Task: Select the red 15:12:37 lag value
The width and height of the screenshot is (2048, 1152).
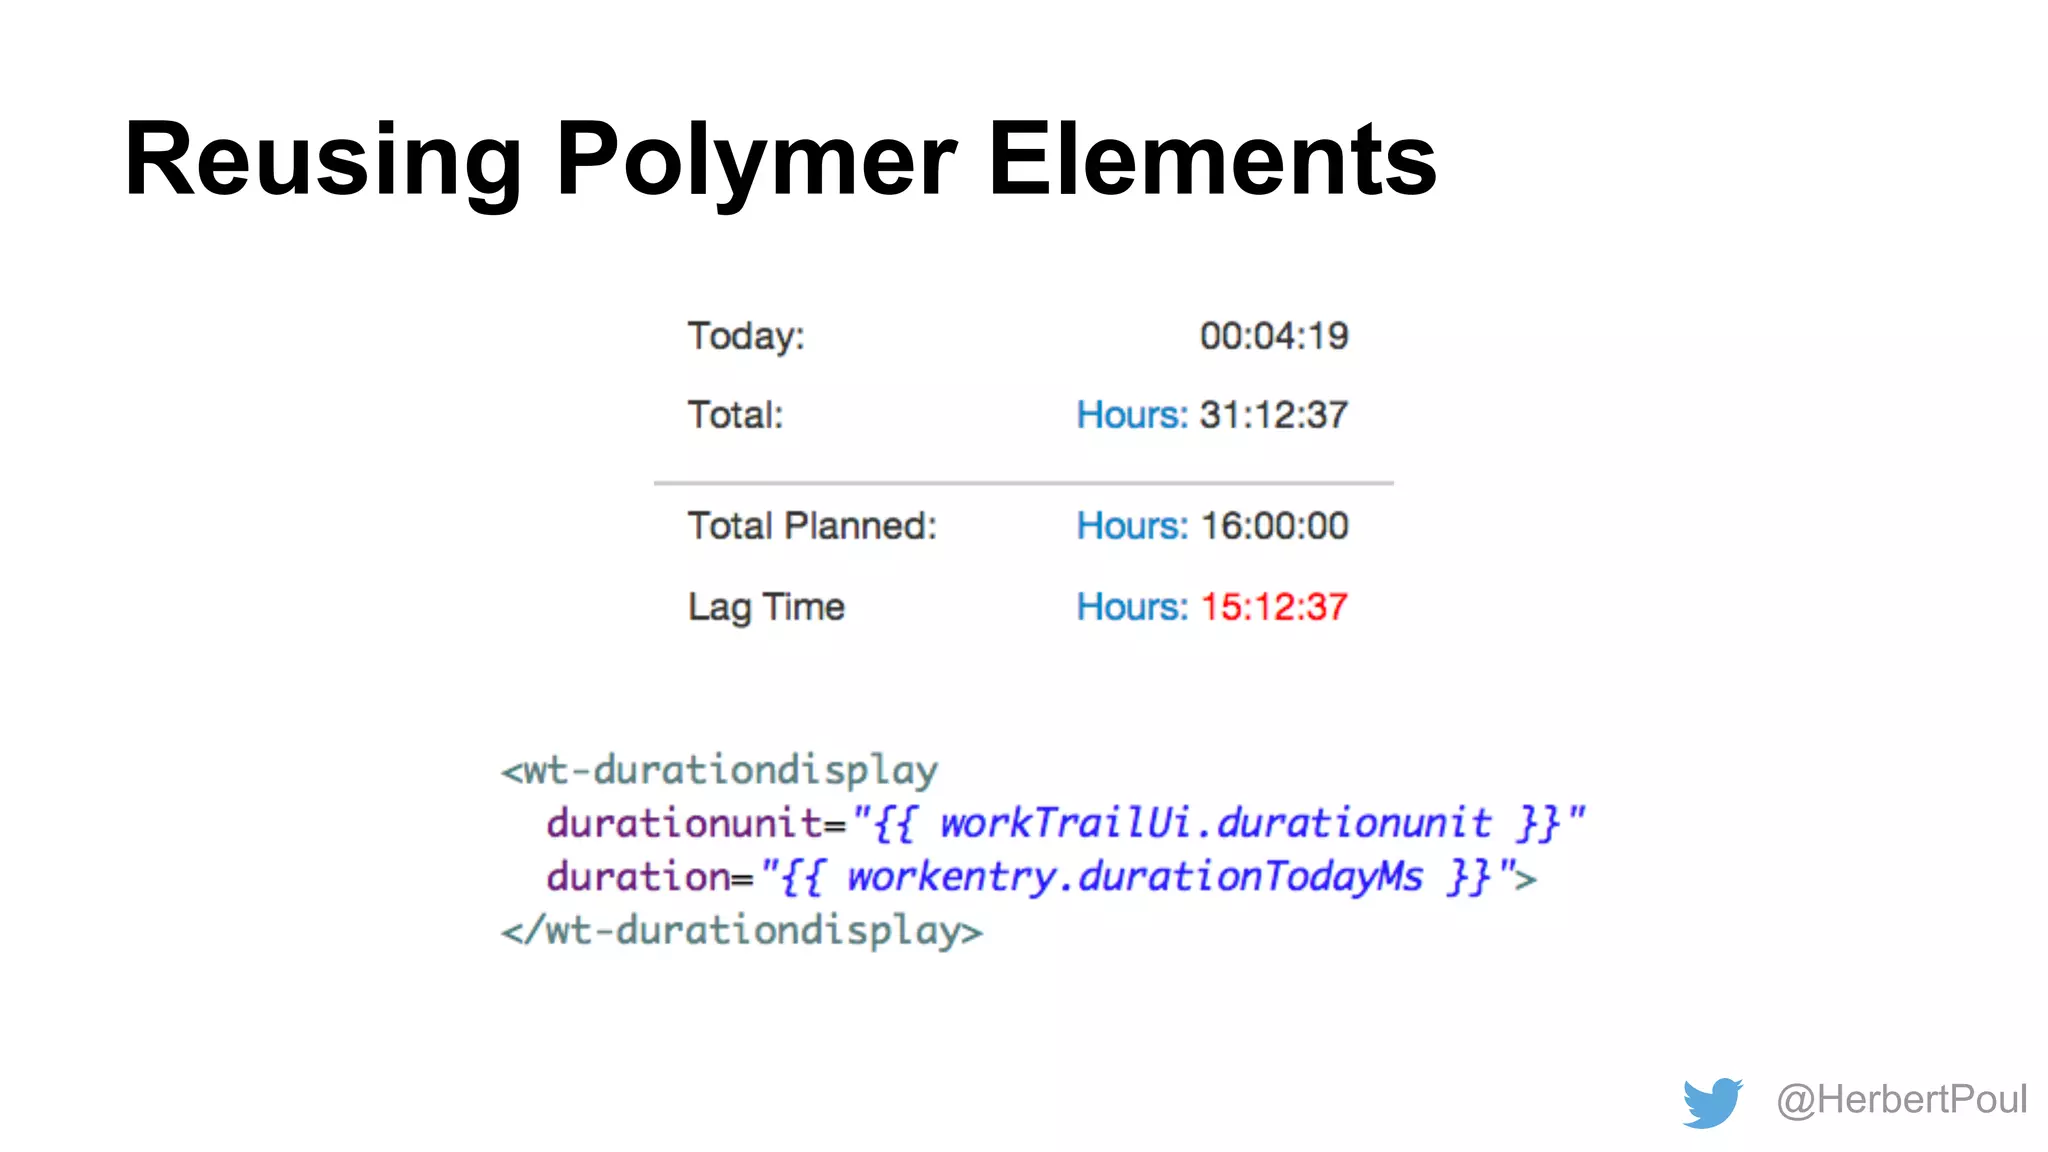Action: (1274, 607)
